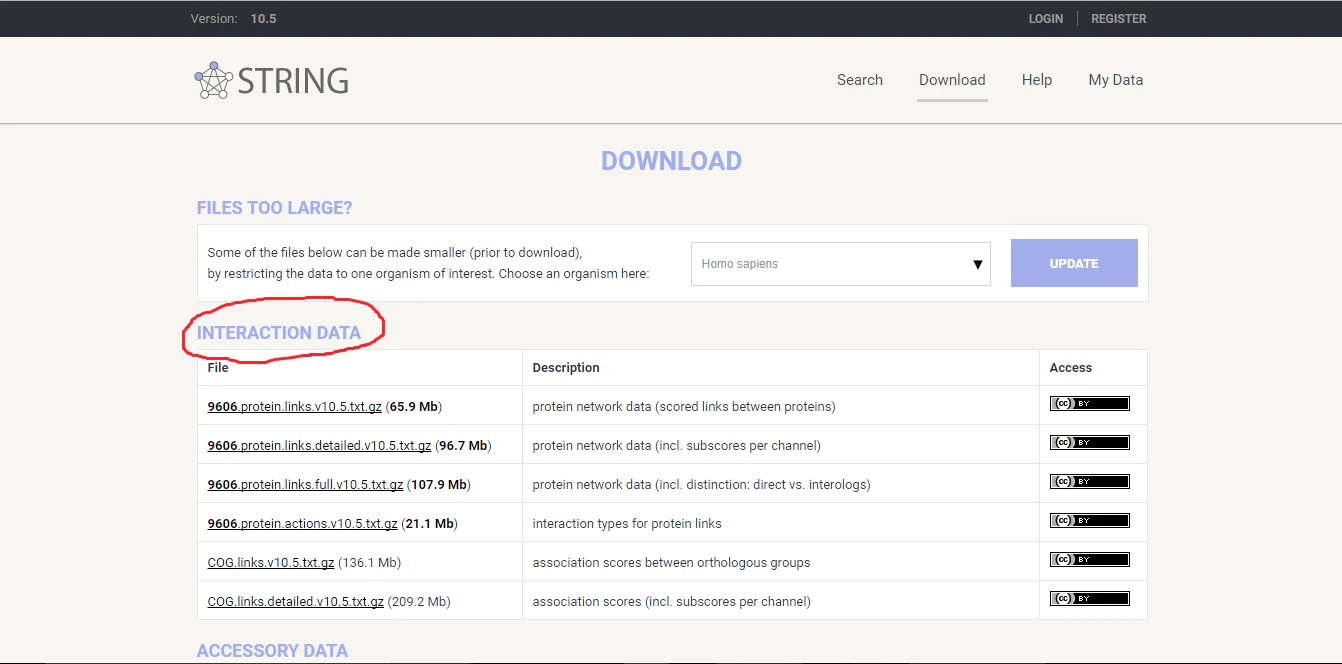1342x664 pixels.
Task: Click the REGISTER link
Action: (1119, 19)
